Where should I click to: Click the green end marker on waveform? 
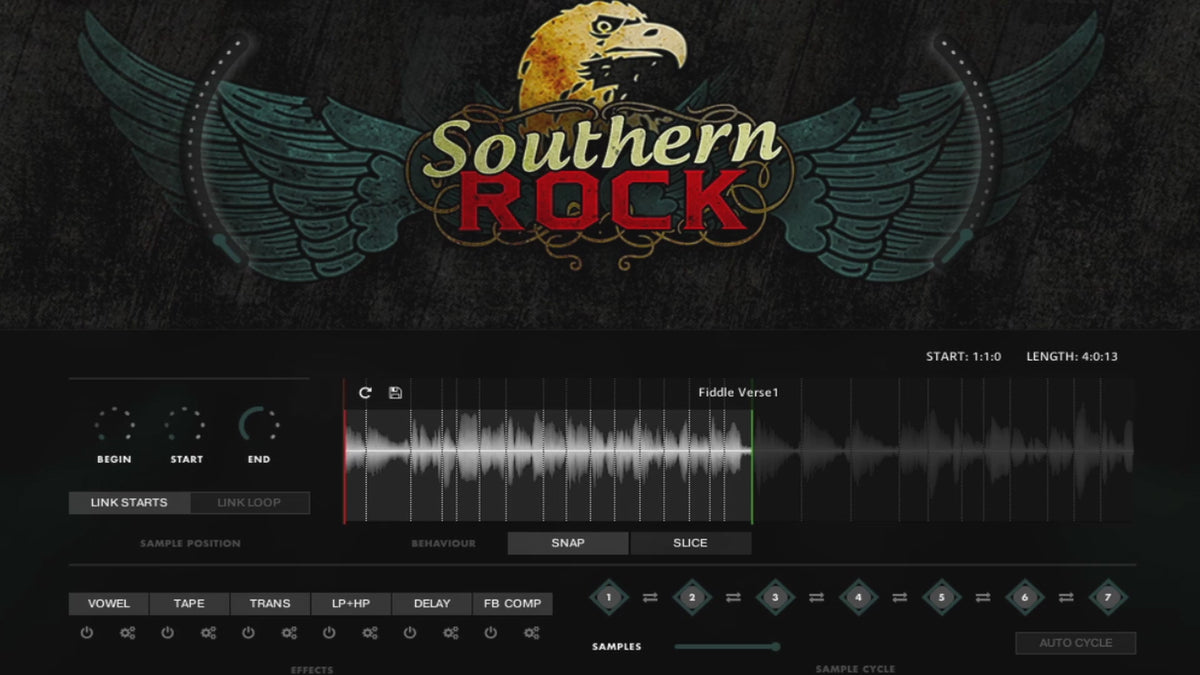[752, 465]
